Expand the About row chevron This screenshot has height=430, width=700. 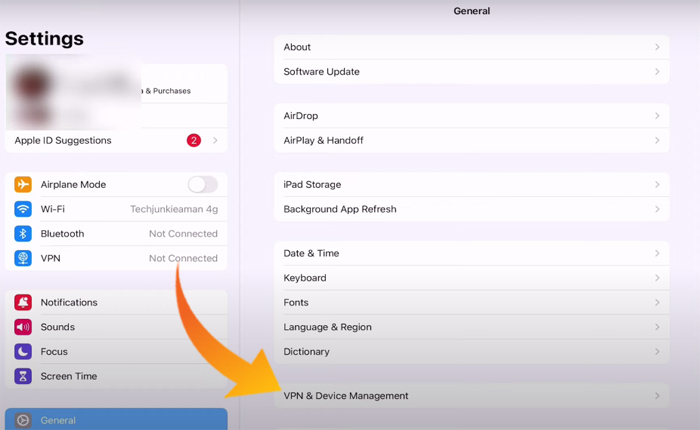[657, 47]
